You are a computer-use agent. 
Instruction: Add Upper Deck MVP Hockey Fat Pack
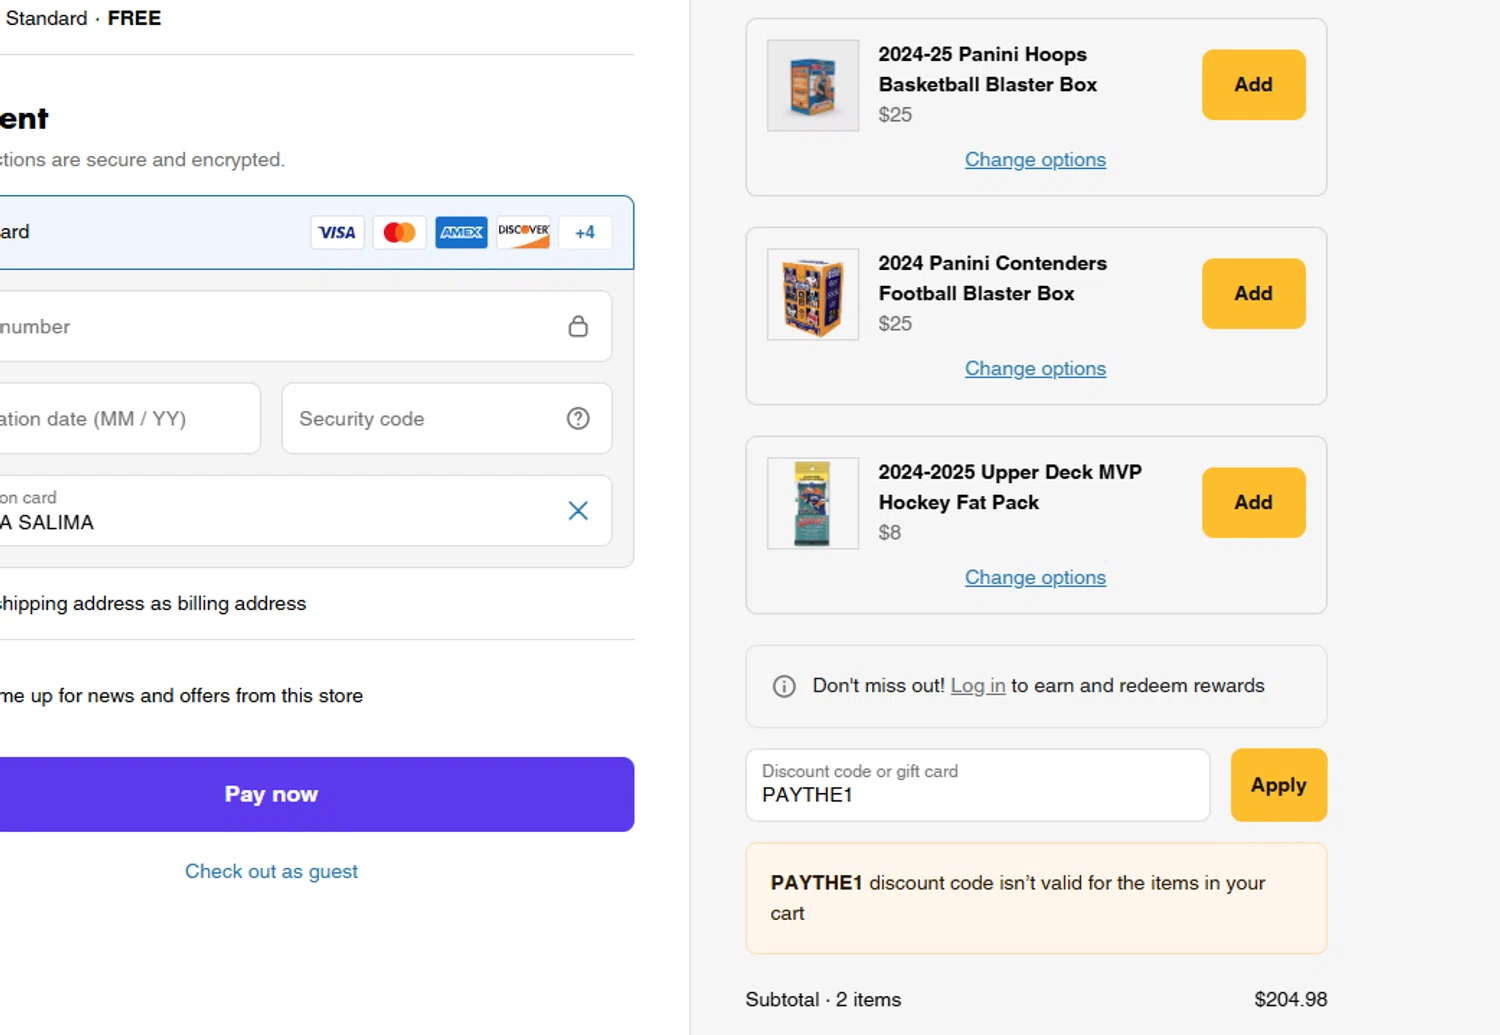[1253, 503]
